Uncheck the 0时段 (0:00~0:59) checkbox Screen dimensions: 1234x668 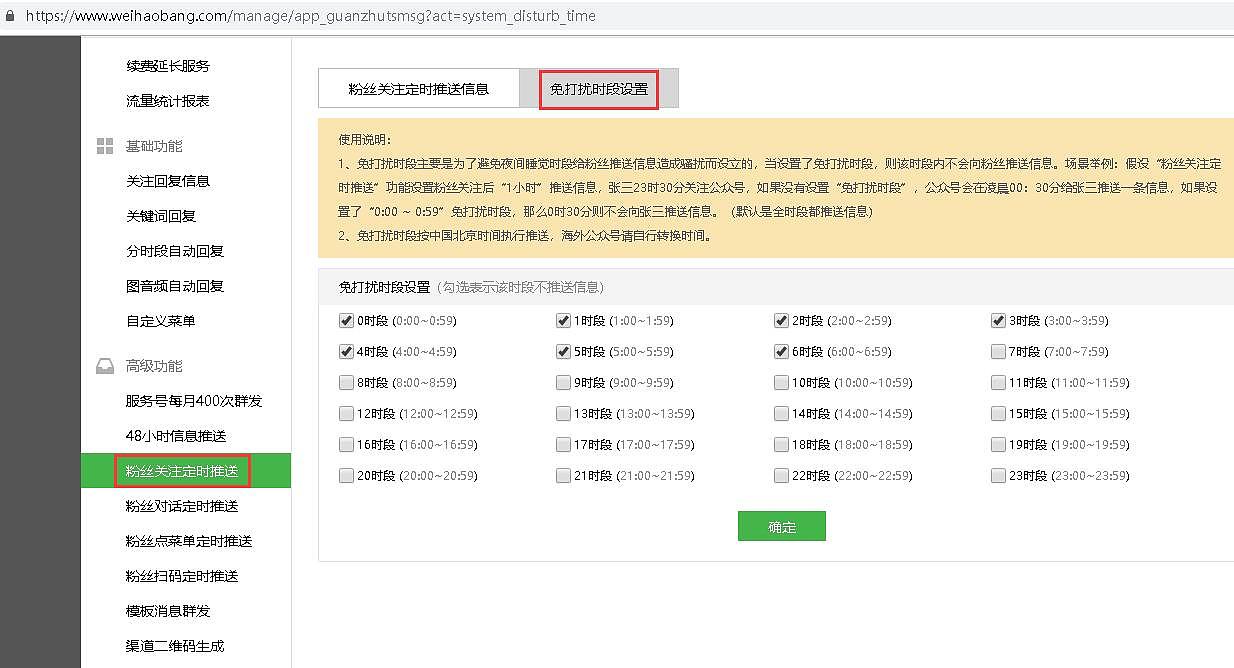click(x=345, y=320)
